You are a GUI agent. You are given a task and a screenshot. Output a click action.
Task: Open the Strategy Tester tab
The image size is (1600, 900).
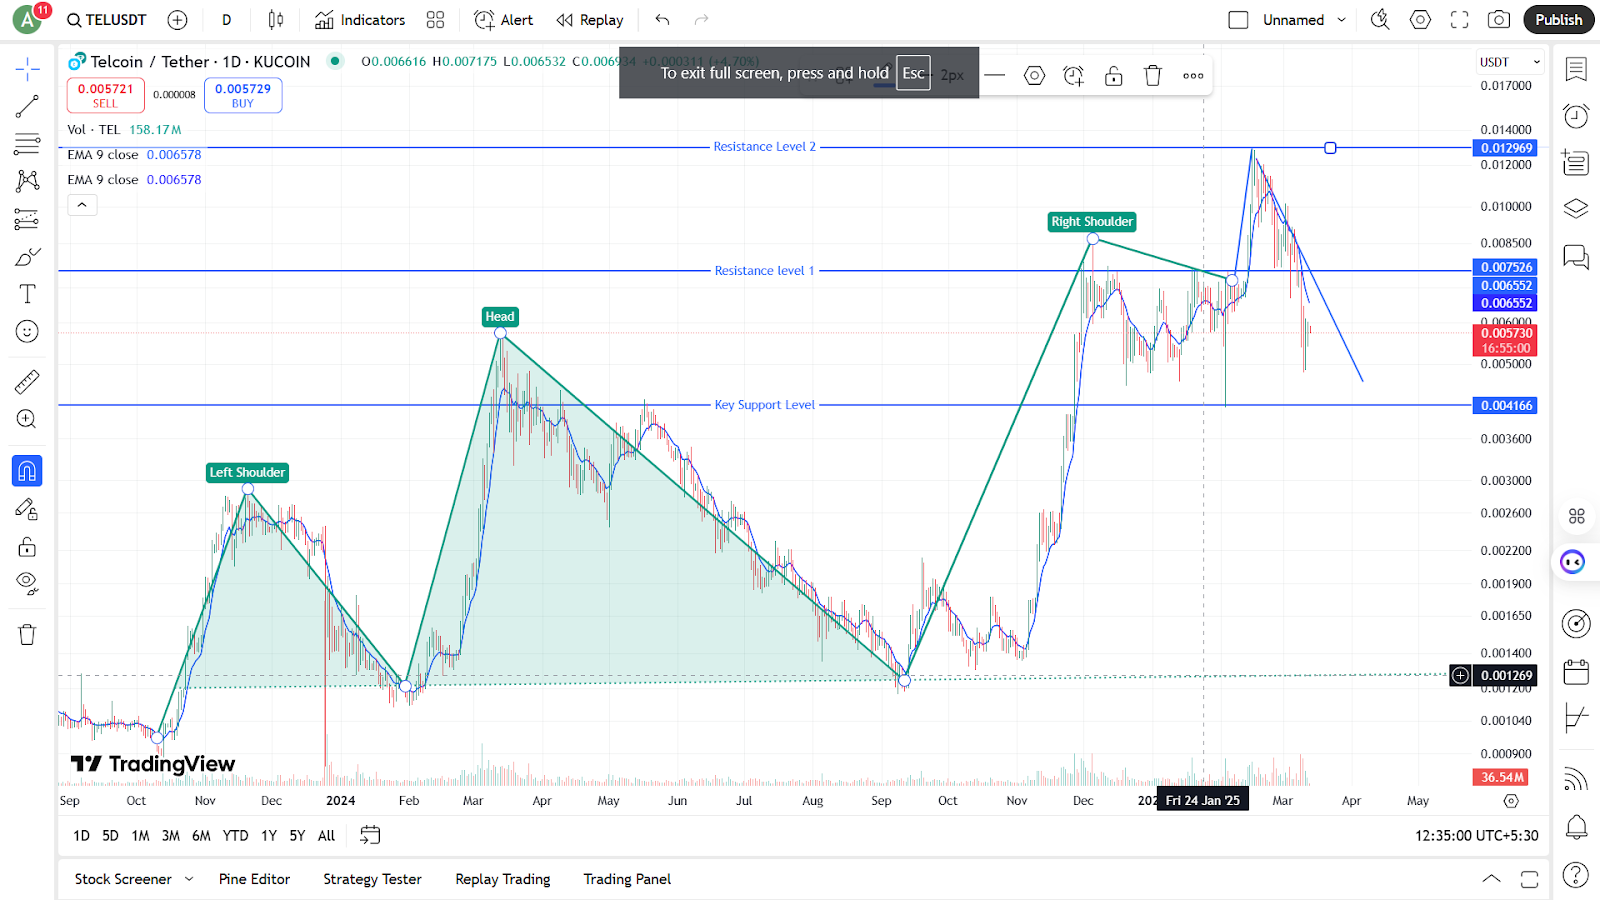tap(372, 879)
